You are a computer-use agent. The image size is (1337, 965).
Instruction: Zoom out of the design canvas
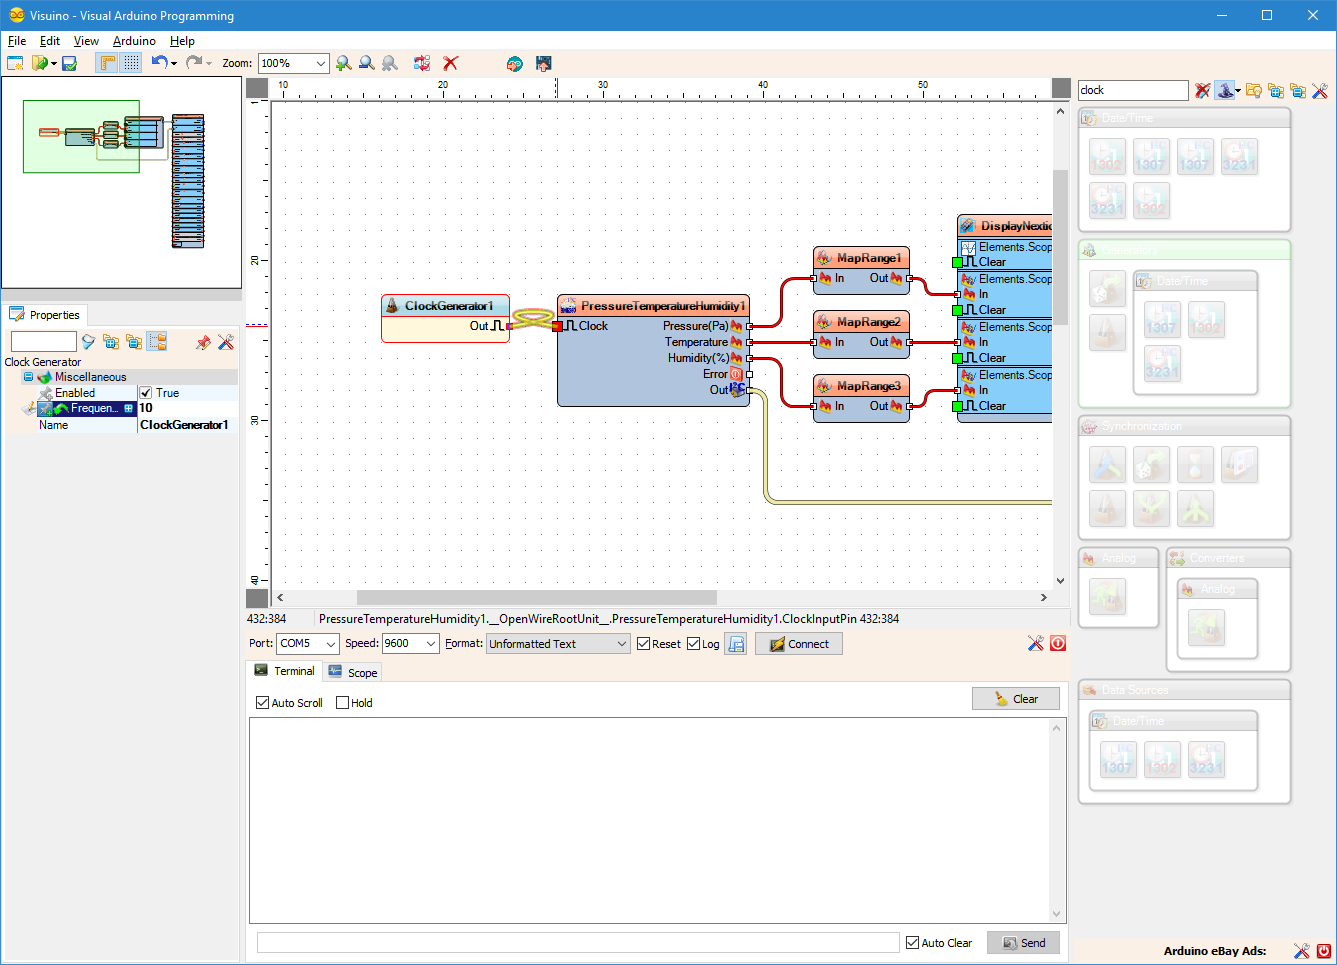[365, 63]
